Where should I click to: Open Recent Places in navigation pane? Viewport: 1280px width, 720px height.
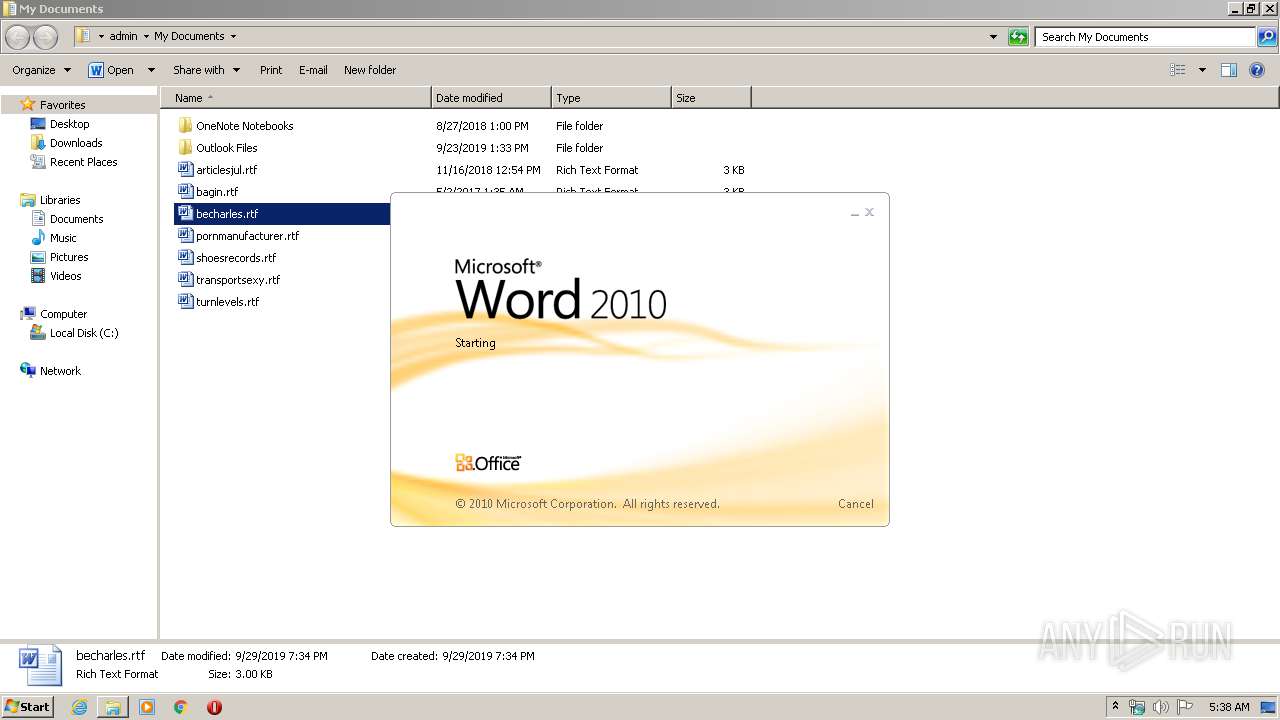coord(83,162)
